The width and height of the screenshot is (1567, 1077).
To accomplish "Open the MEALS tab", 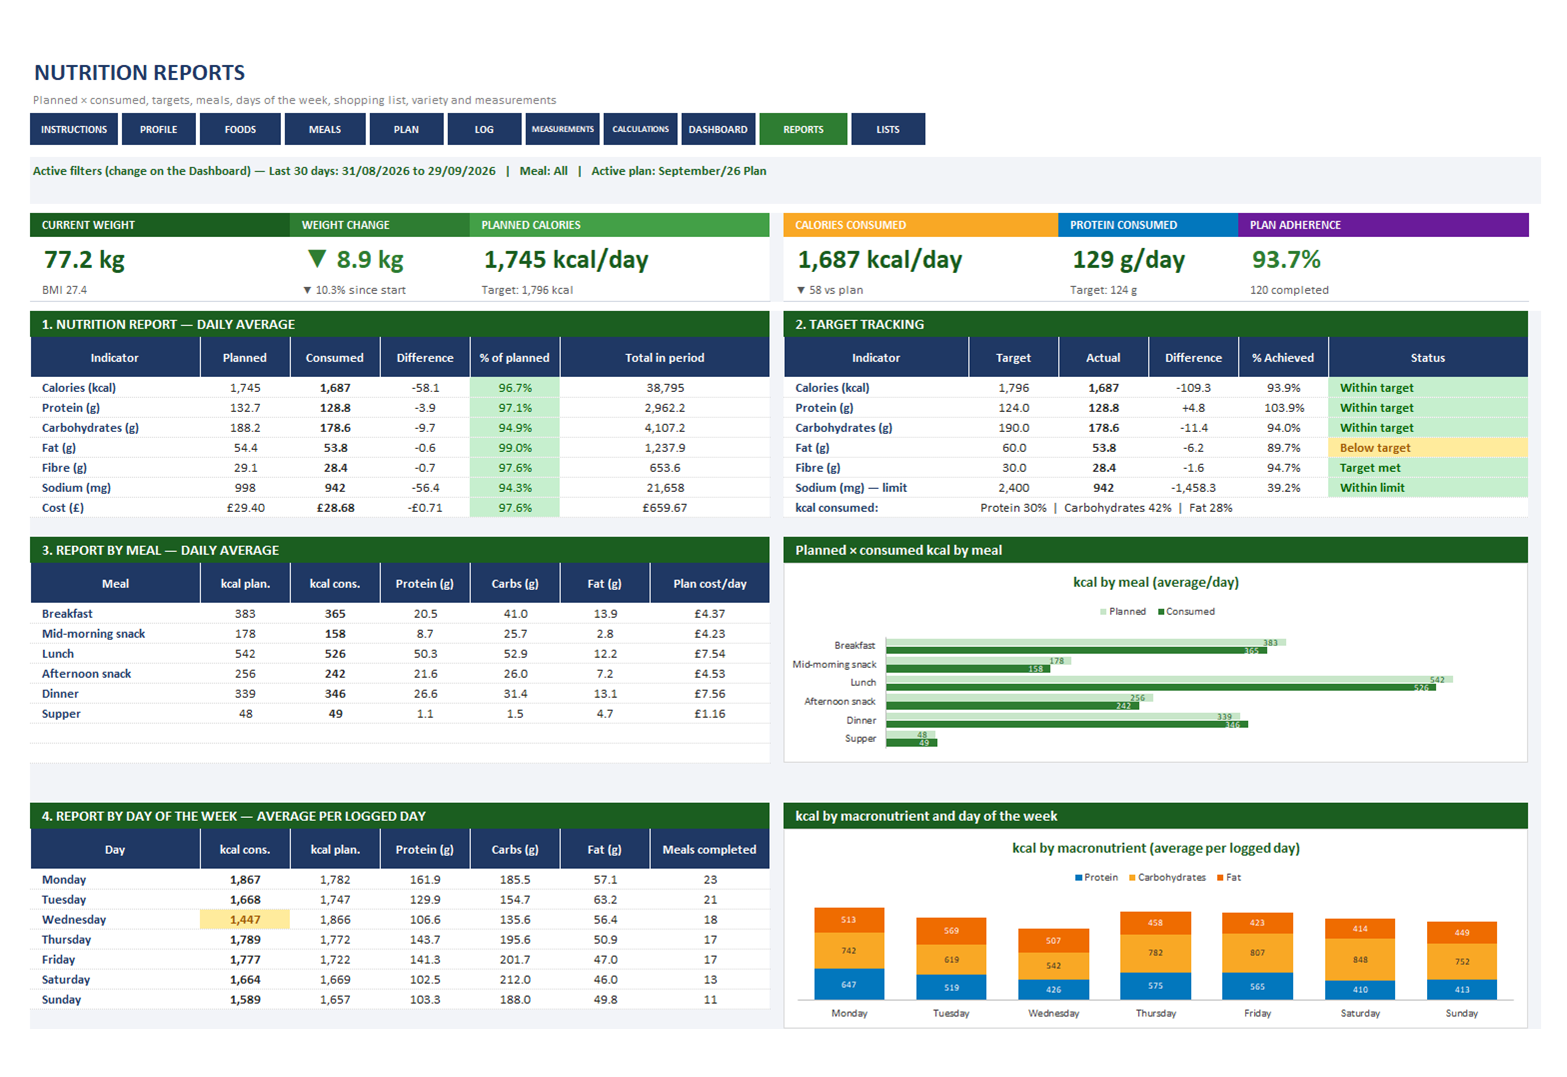I will [x=324, y=129].
